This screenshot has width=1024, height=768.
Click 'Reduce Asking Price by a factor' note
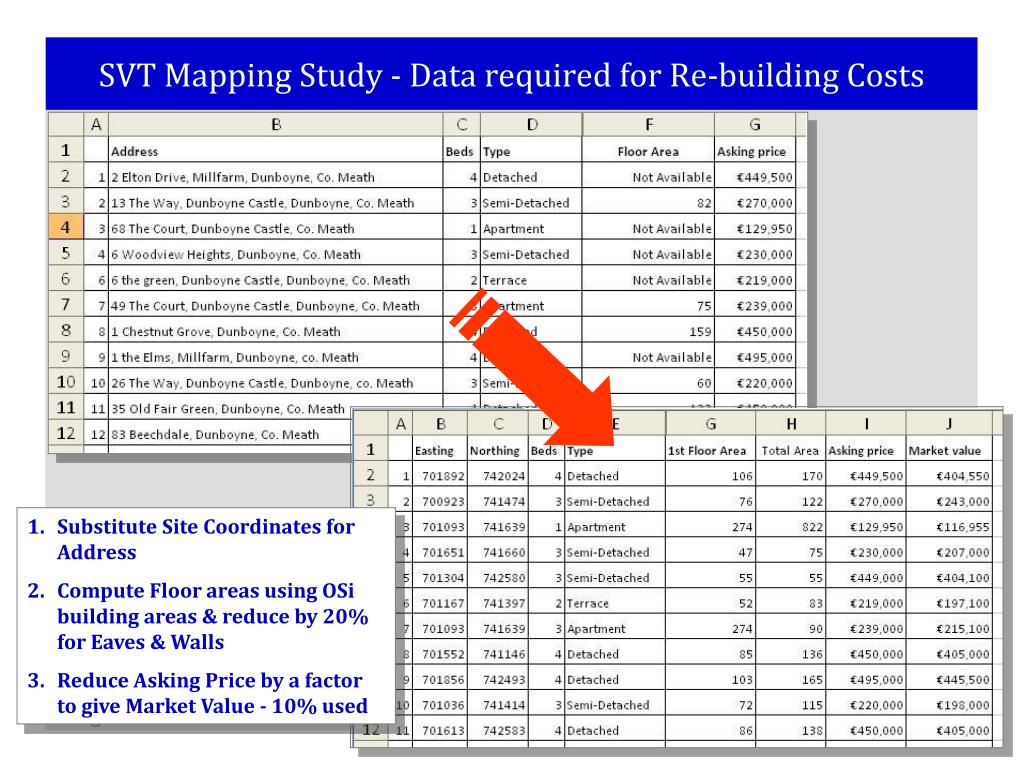pyautogui.click(x=212, y=693)
